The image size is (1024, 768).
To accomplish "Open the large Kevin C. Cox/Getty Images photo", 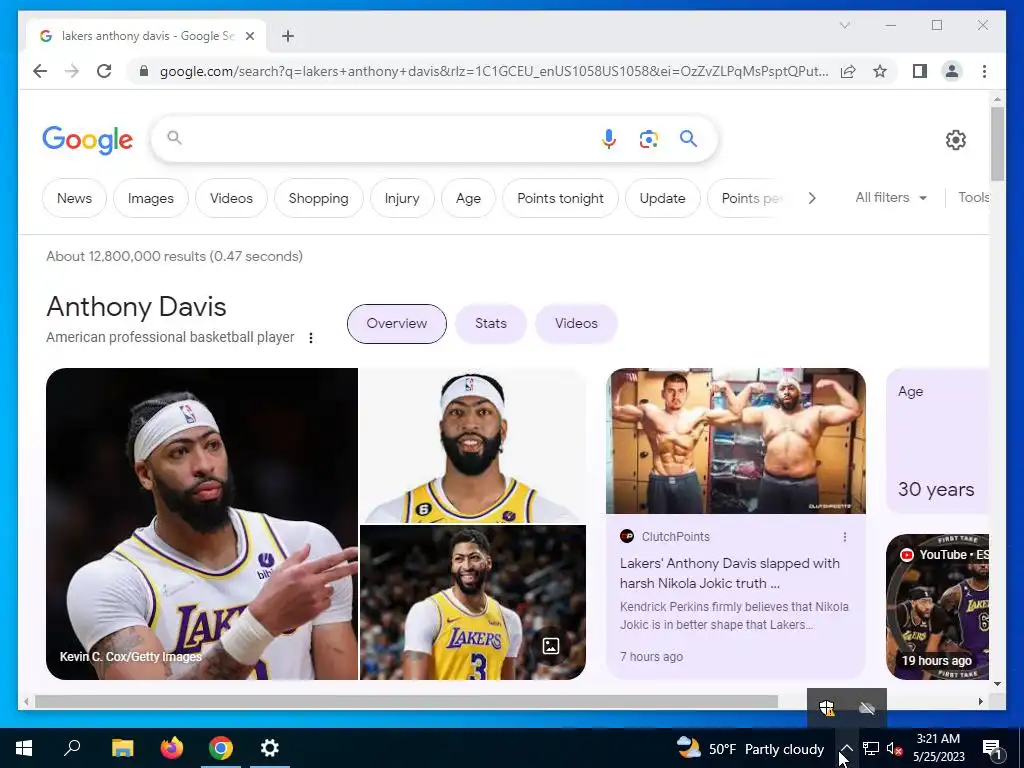I will [x=202, y=524].
